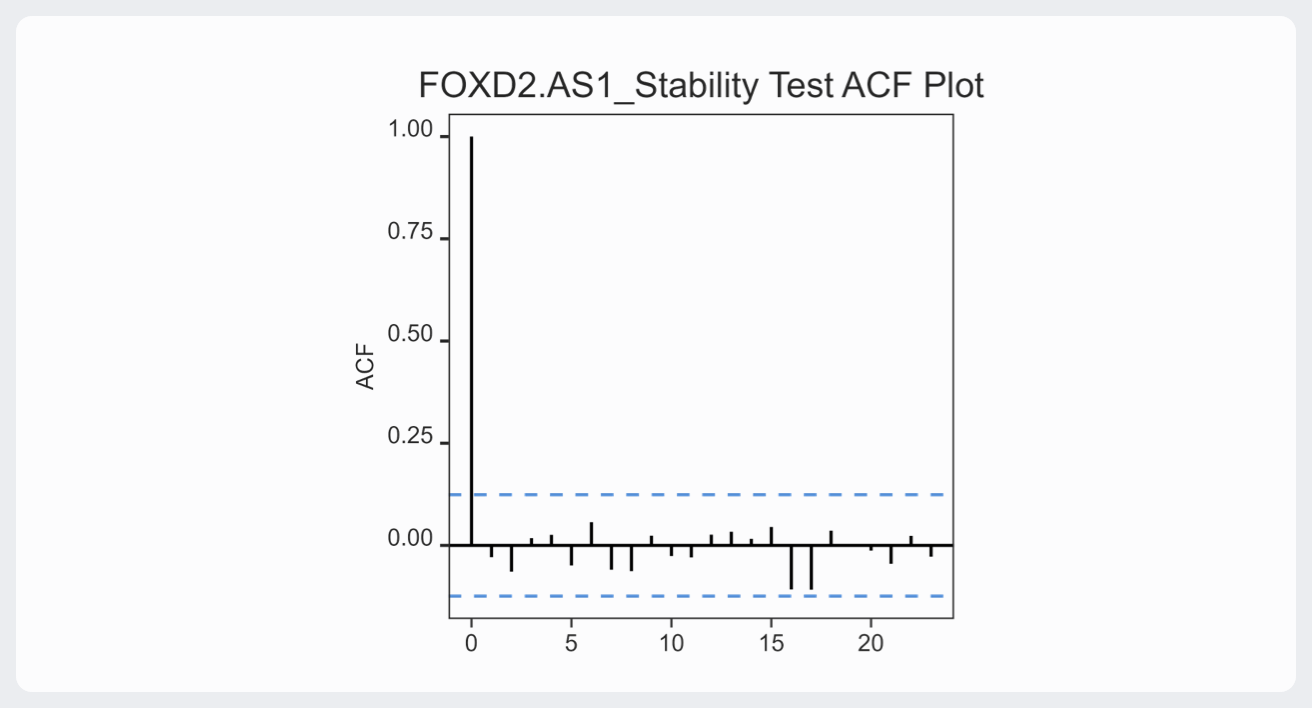Click the 1.00 y-axis tick label
Viewport: 1312px width, 708px height.
pos(410,131)
